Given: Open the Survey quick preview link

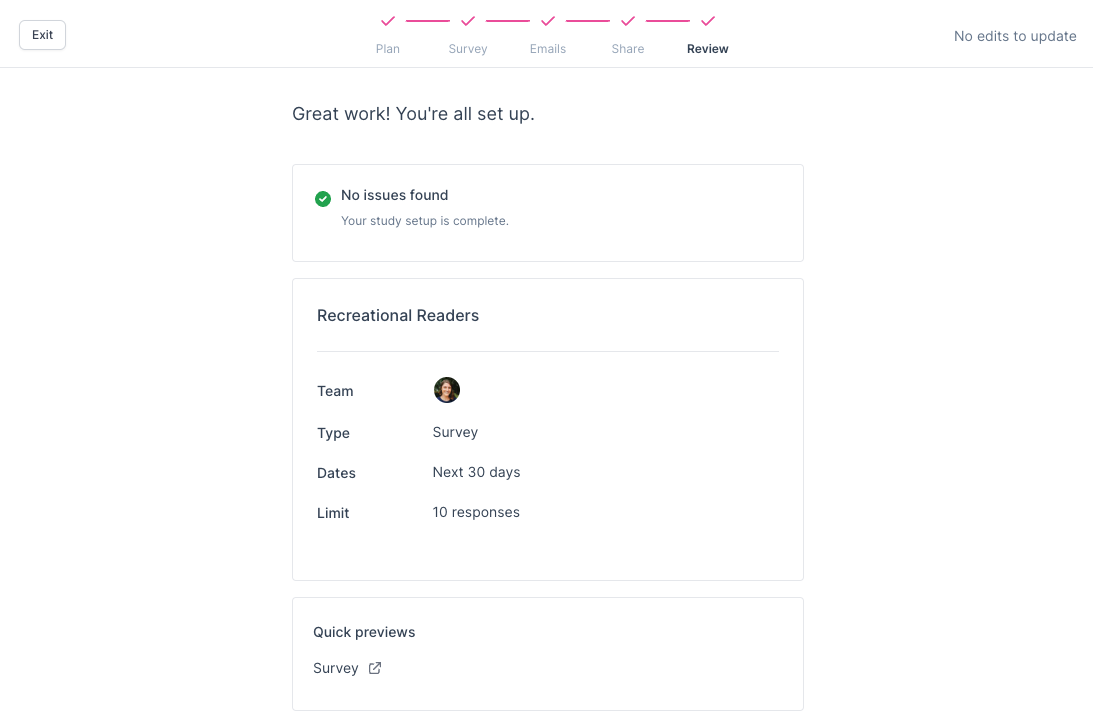Looking at the screenshot, I should click(336, 668).
